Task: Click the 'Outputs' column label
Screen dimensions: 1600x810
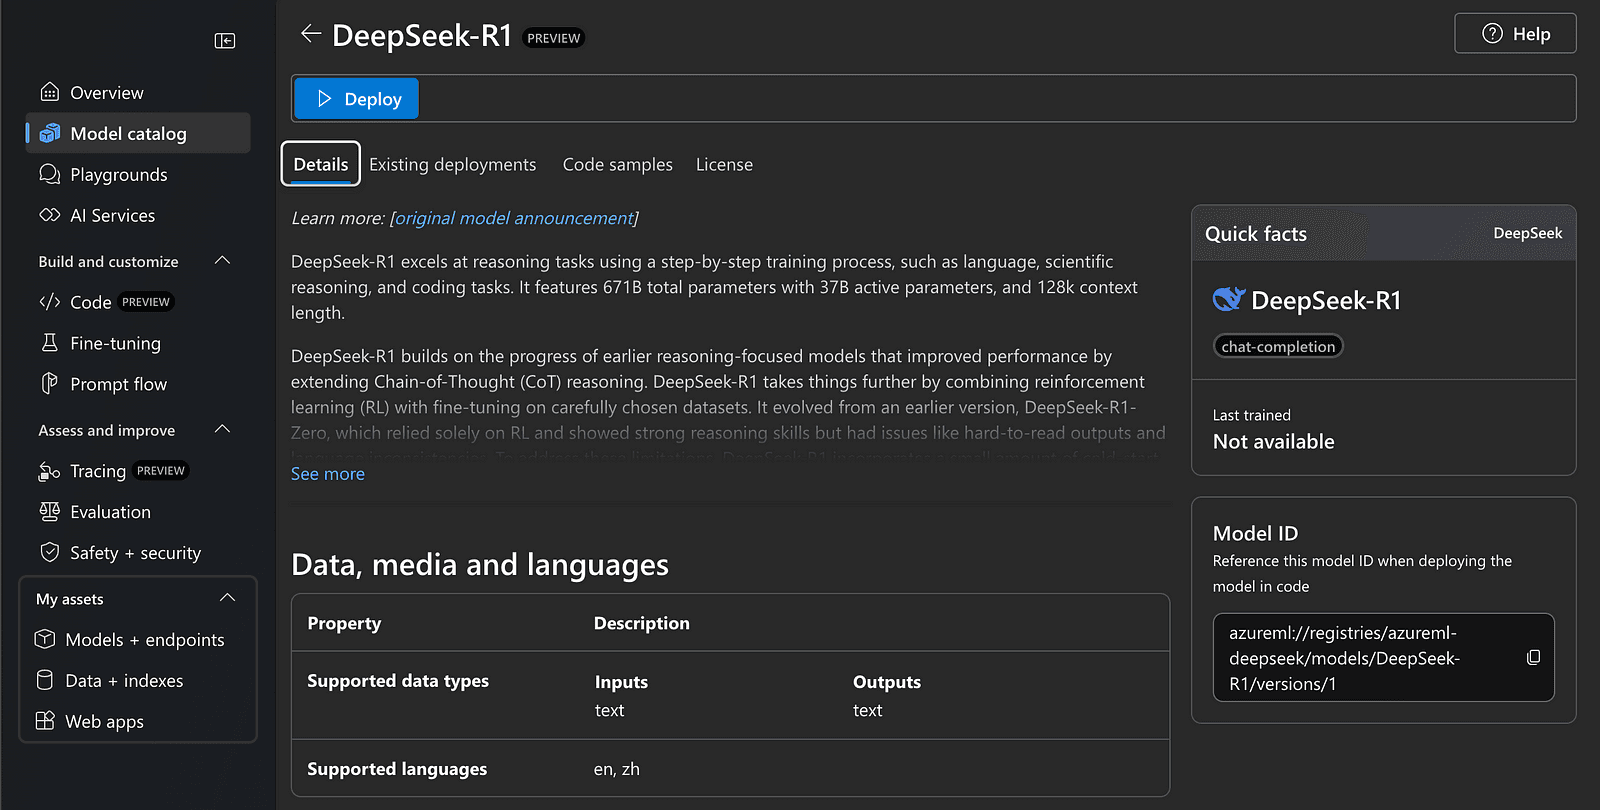Action: [887, 682]
